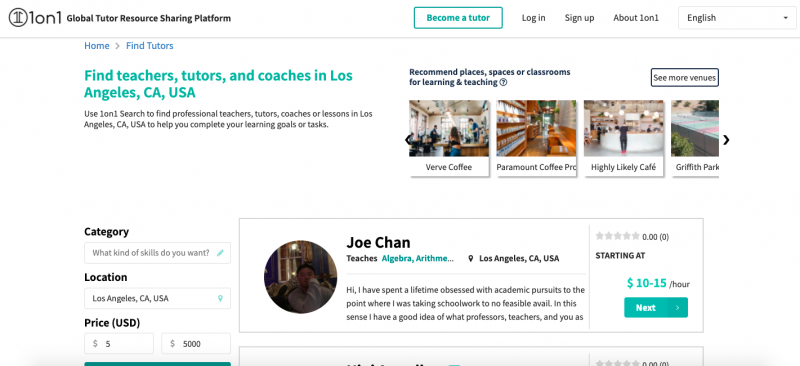This screenshot has width=800, height=366.
Task: Open Griffith Park venue thumbnail
Action: [x=695, y=128]
